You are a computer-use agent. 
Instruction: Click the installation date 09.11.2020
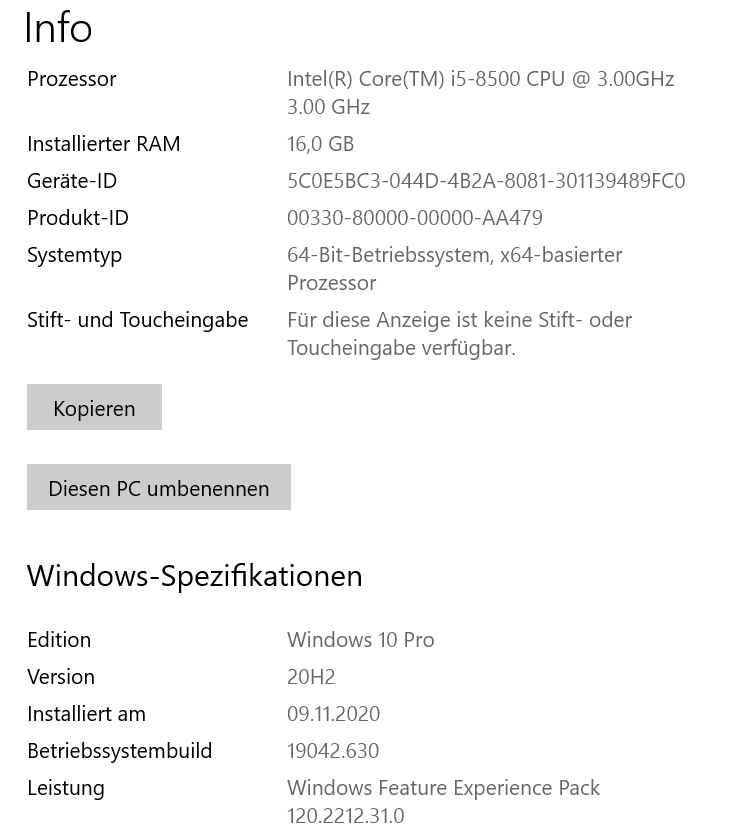click(333, 714)
